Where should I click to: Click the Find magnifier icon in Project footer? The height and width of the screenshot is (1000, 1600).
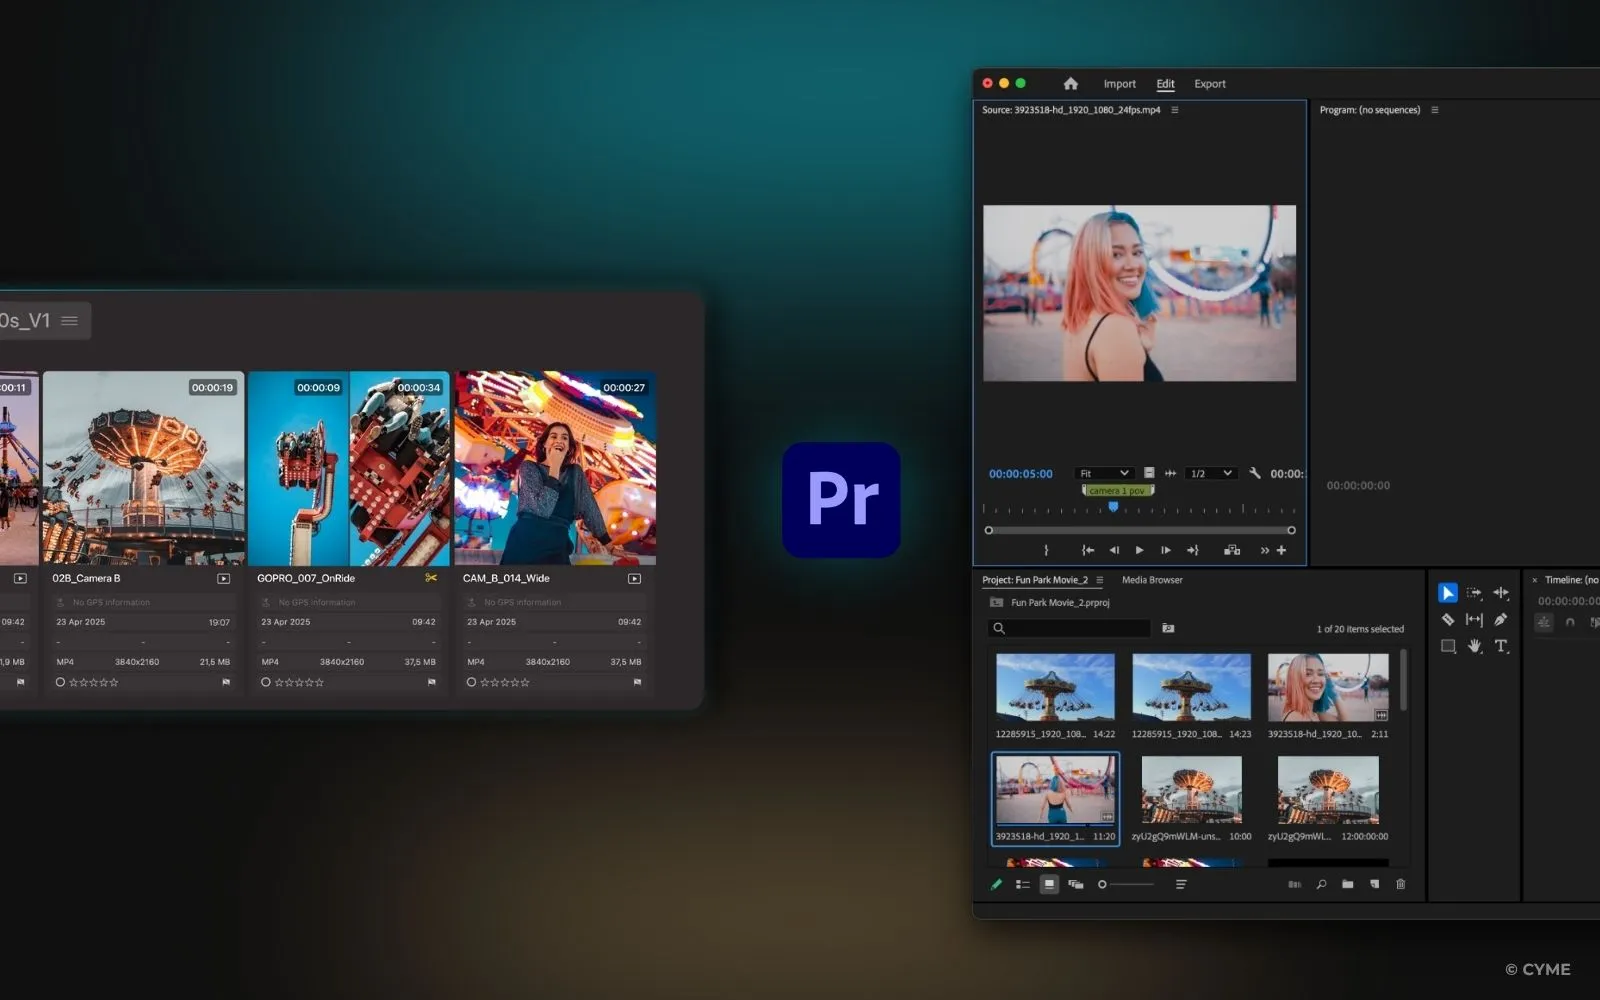coord(1321,884)
